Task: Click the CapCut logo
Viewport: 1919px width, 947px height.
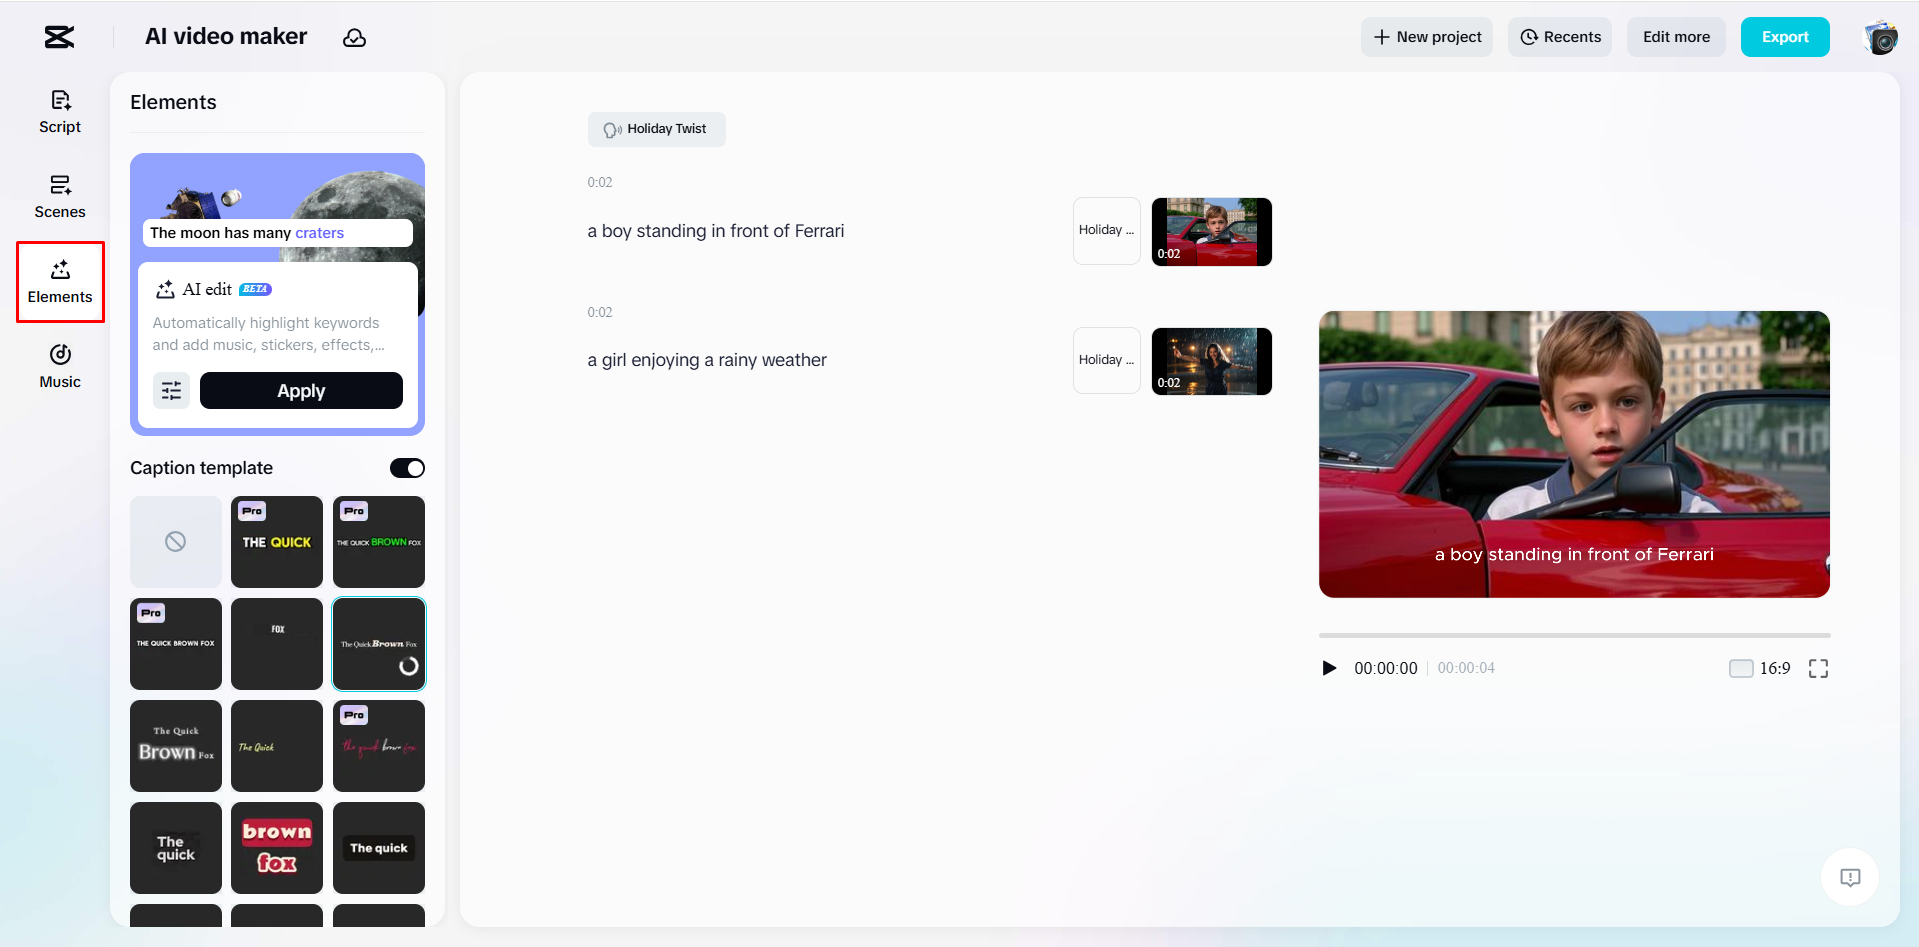Action: point(58,37)
